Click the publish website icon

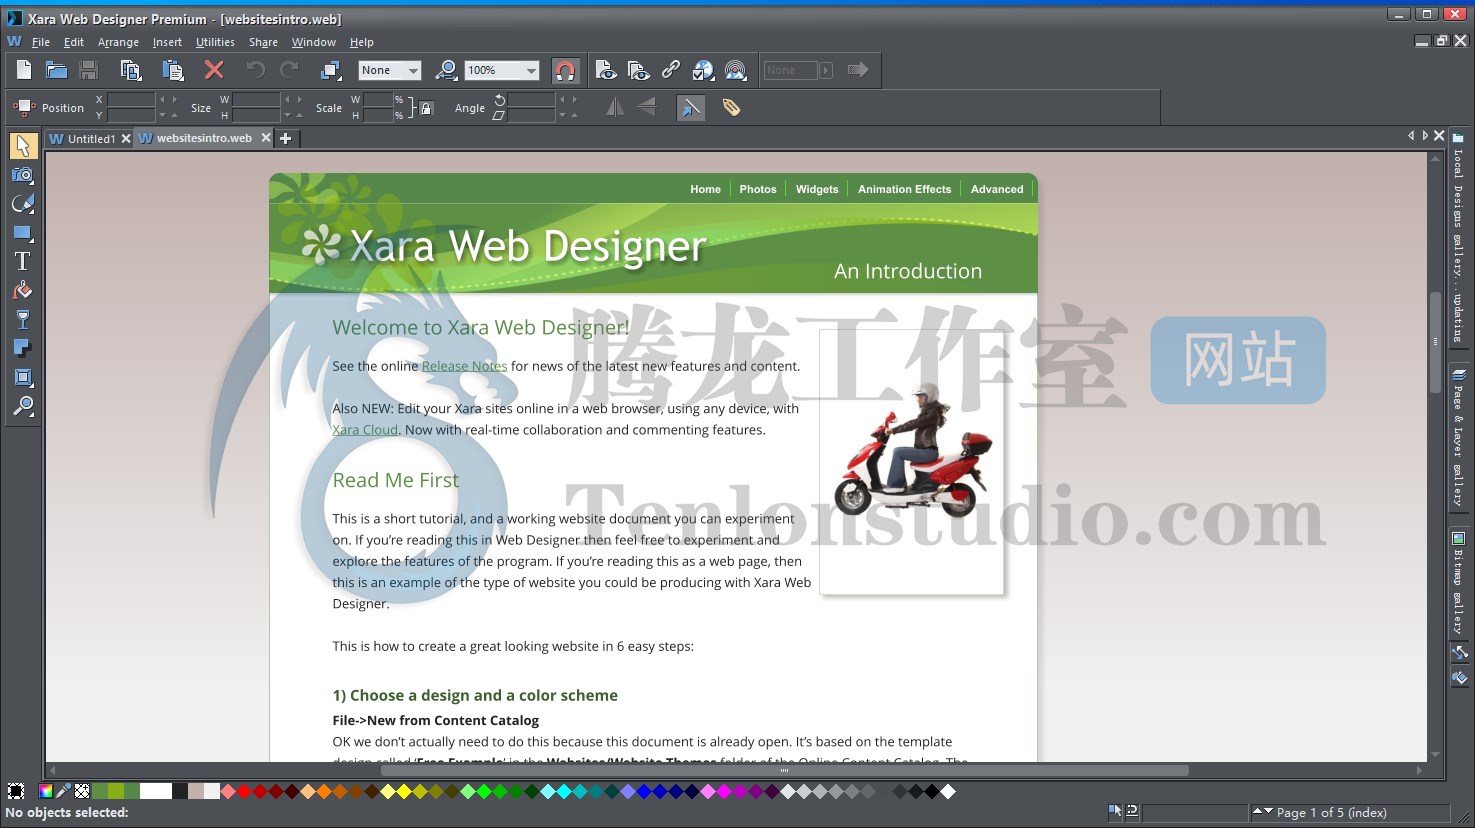coord(736,70)
